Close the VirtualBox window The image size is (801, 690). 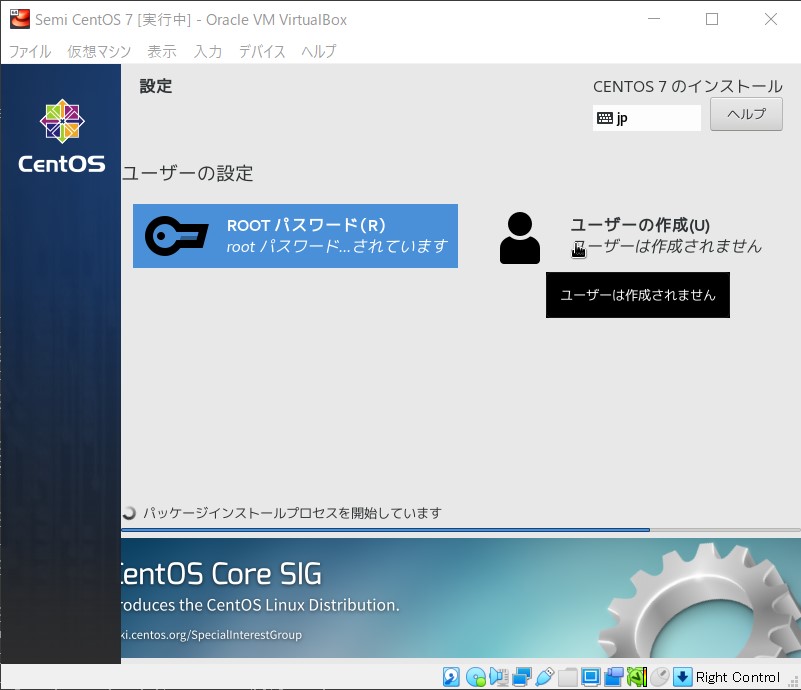(x=771, y=19)
